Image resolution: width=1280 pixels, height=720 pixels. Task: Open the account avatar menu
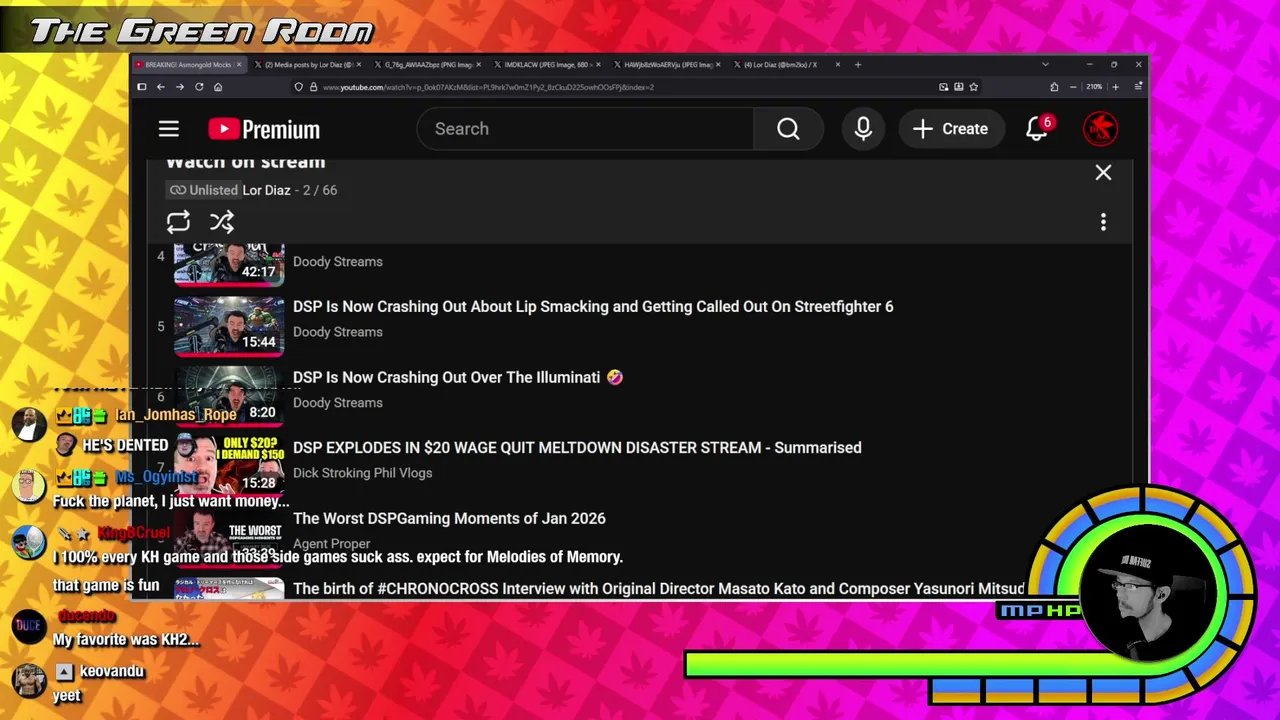[x=1100, y=129]
